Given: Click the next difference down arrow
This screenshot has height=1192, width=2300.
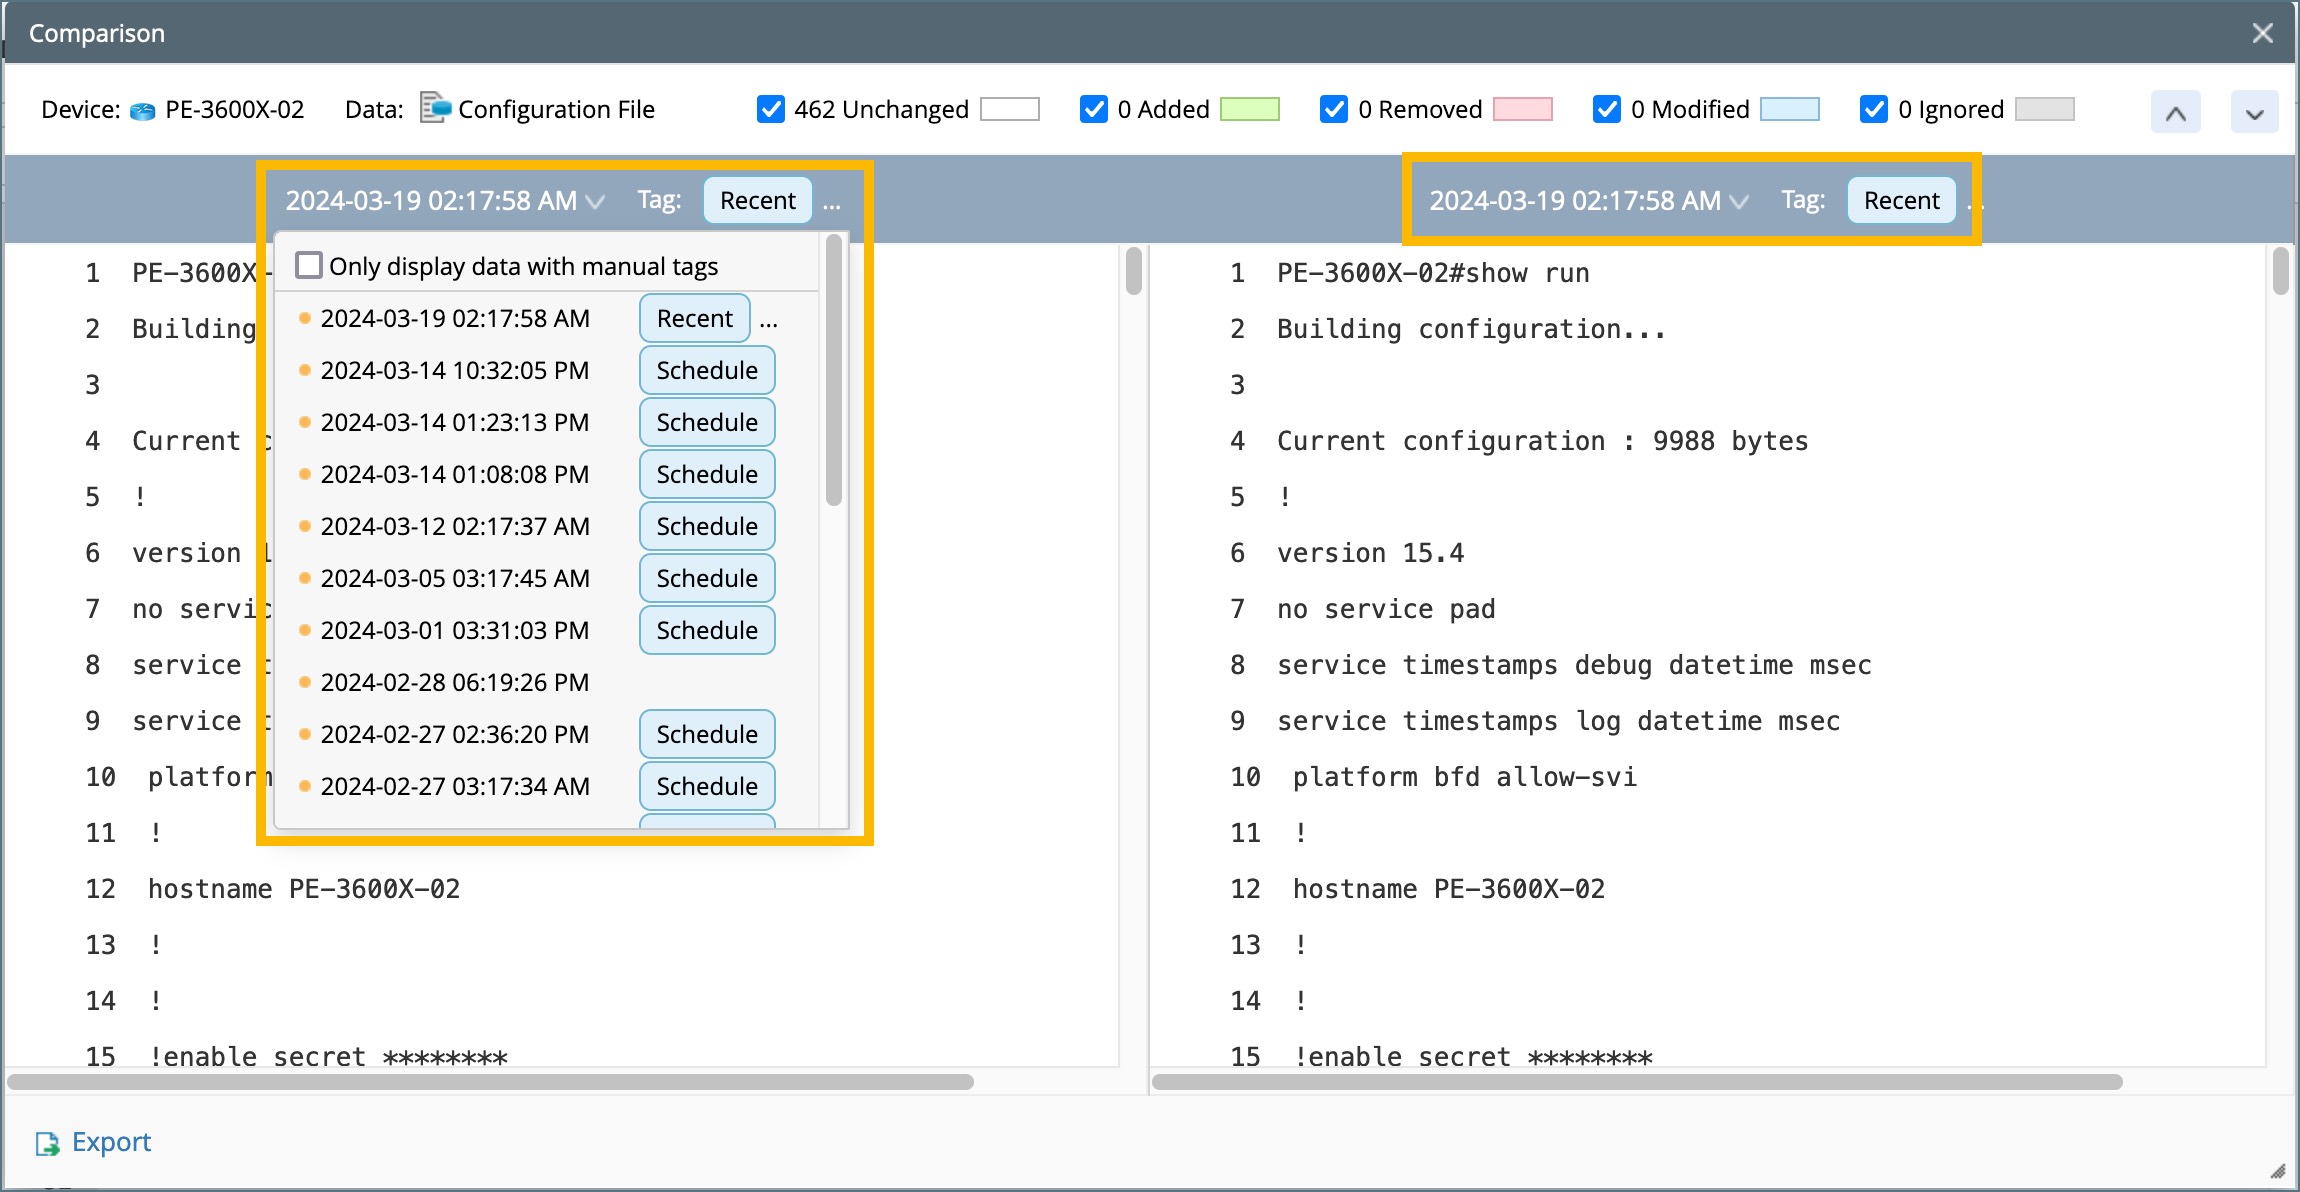Looking at the screenshot, I should click(x=2254, y=112).
